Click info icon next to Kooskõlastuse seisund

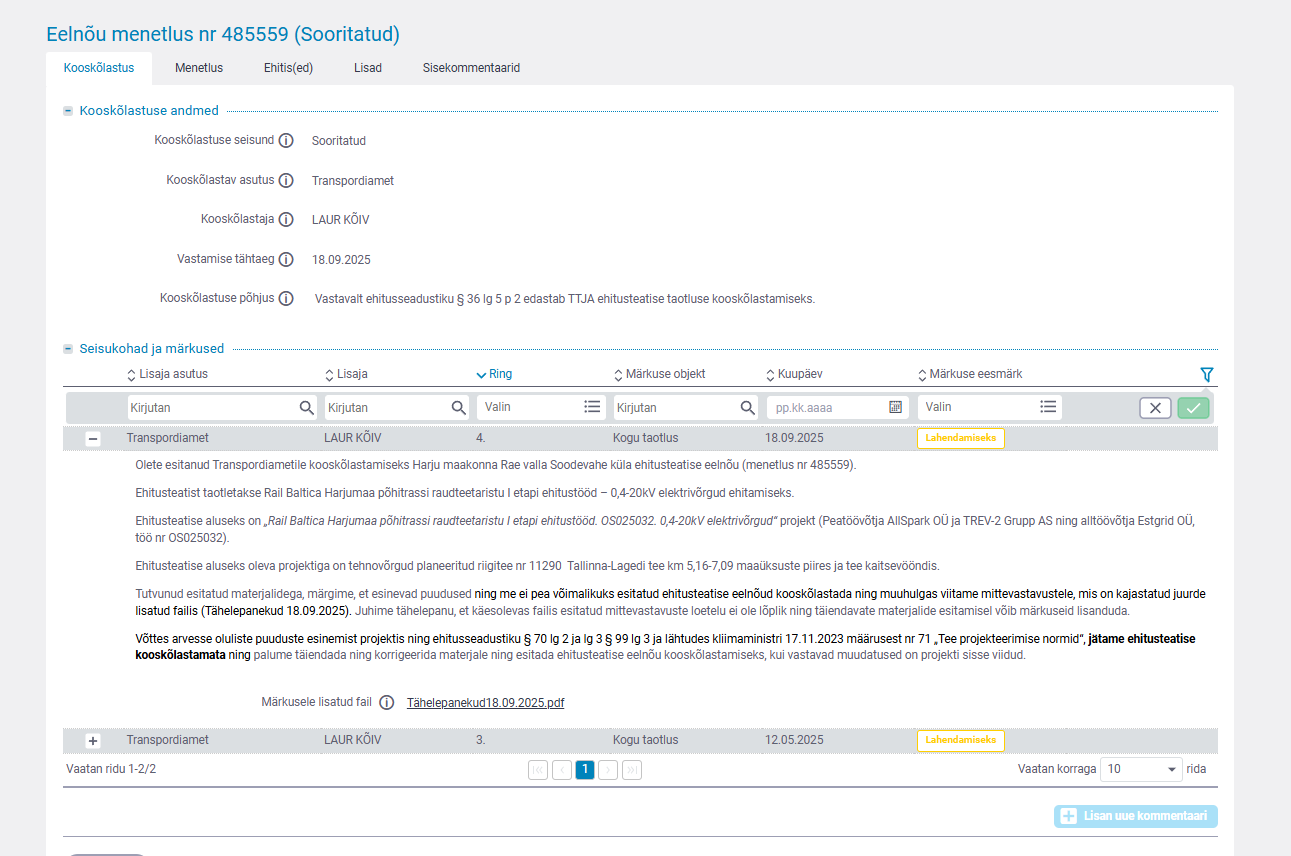286,141
